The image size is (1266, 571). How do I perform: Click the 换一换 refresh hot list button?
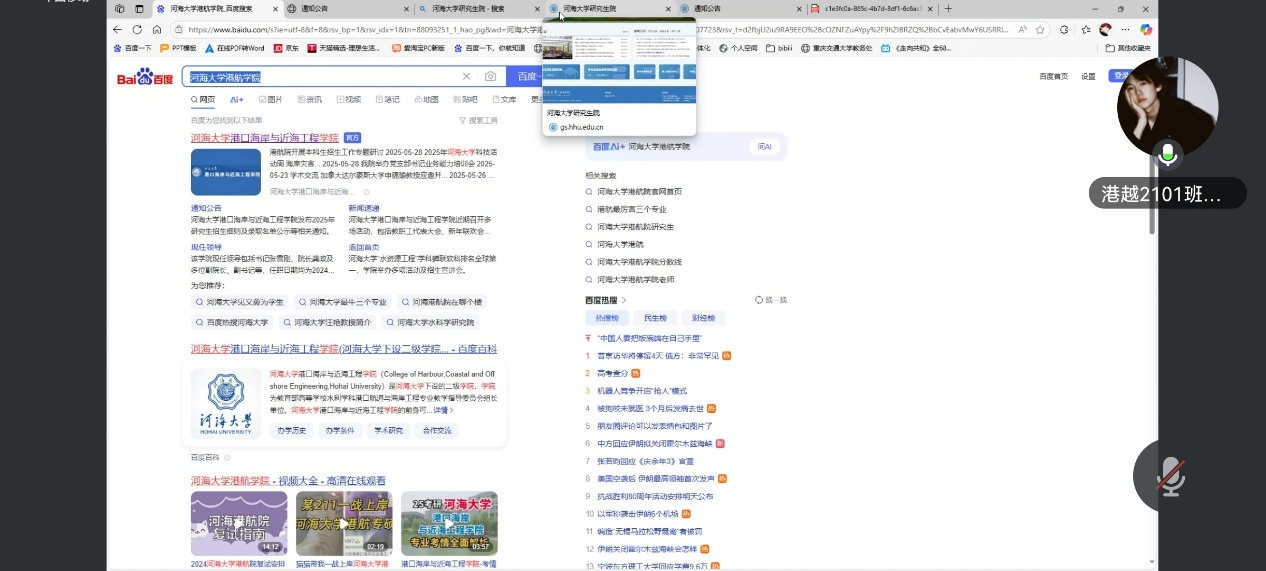771,300
